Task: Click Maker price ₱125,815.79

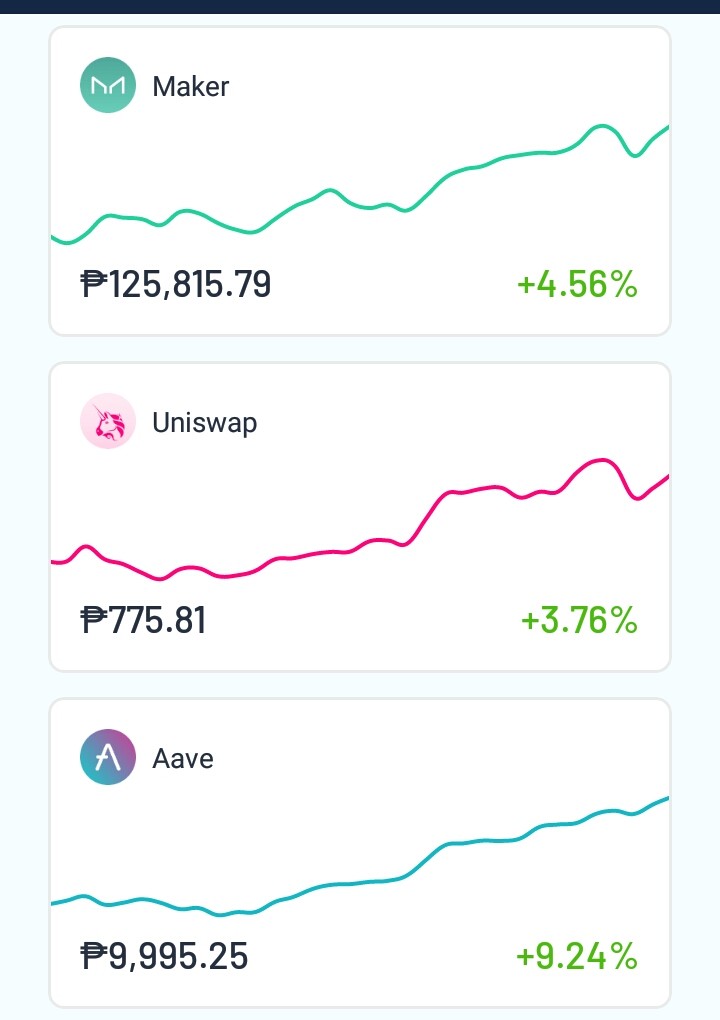Action: click(176, 284)
